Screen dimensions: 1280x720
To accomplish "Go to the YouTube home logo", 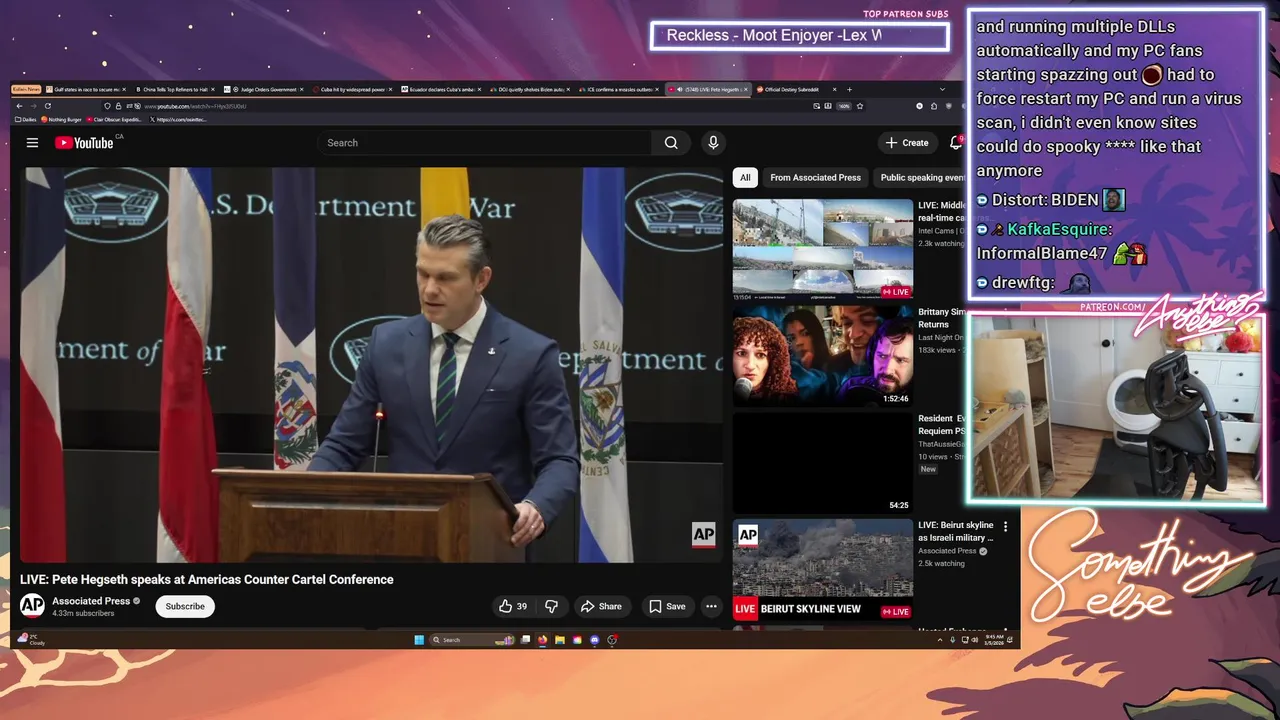I will point(84,143).
